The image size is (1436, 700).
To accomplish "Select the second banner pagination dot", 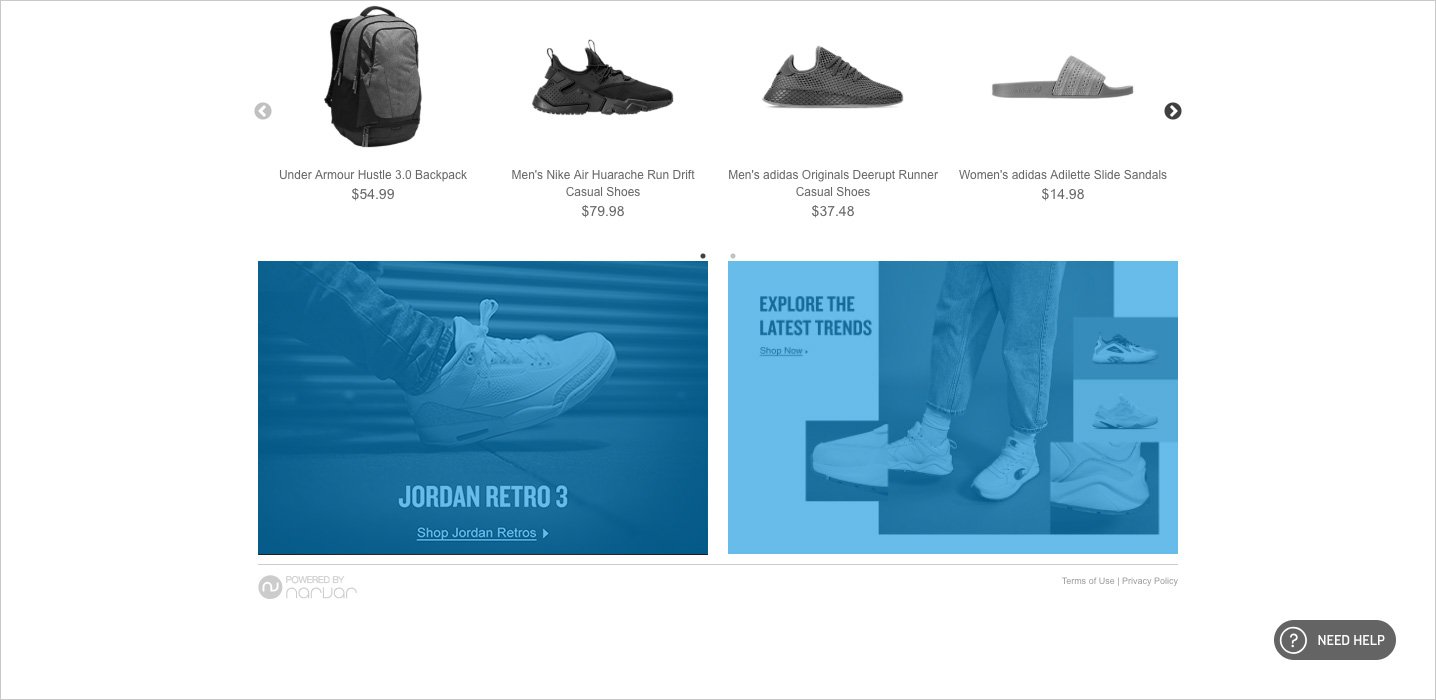I will click(x=733, y=256).
